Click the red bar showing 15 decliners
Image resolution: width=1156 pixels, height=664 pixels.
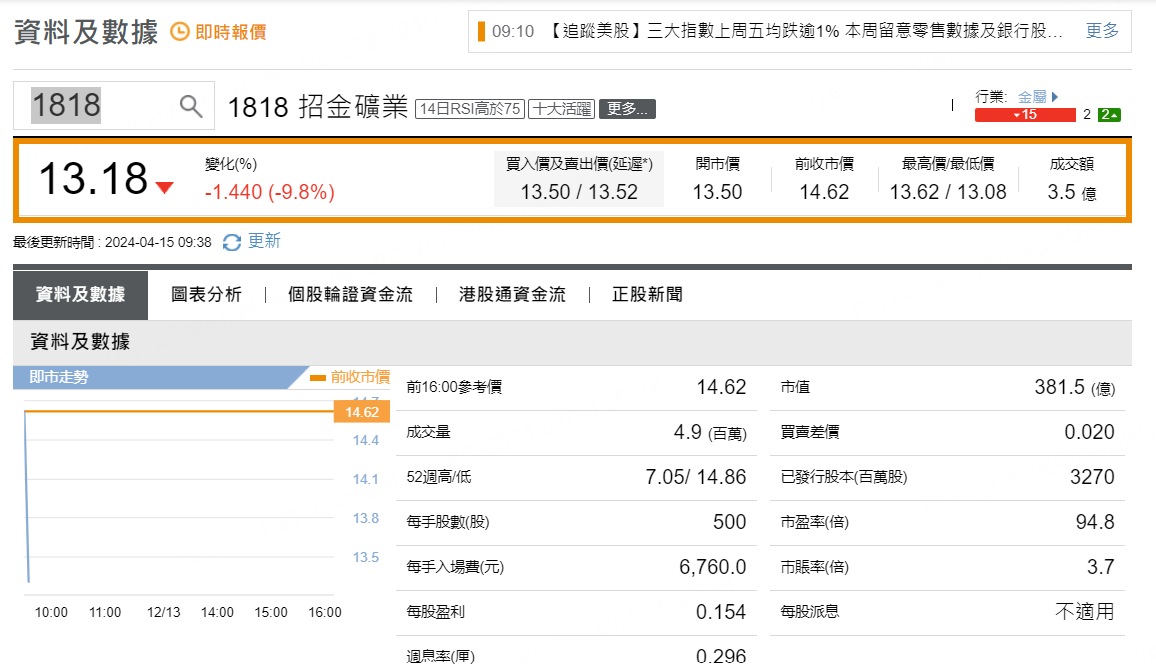pos(1024,115)
